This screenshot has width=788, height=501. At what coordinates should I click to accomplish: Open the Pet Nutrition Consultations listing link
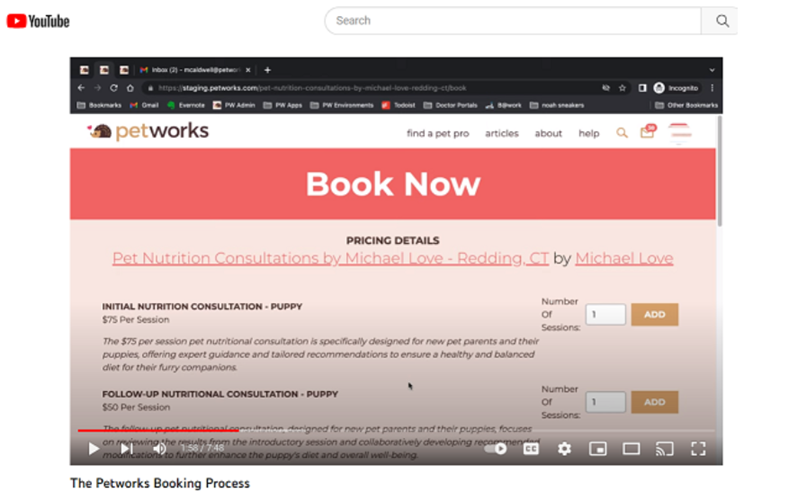pyautogui.click(x=330, y=258)
